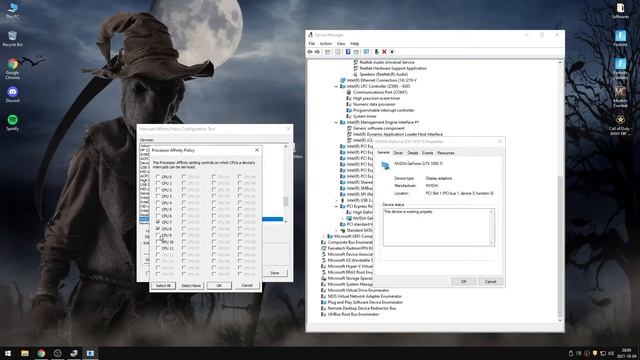
Task: Check the CPU 3 checkbox
Action: (158, 196)
